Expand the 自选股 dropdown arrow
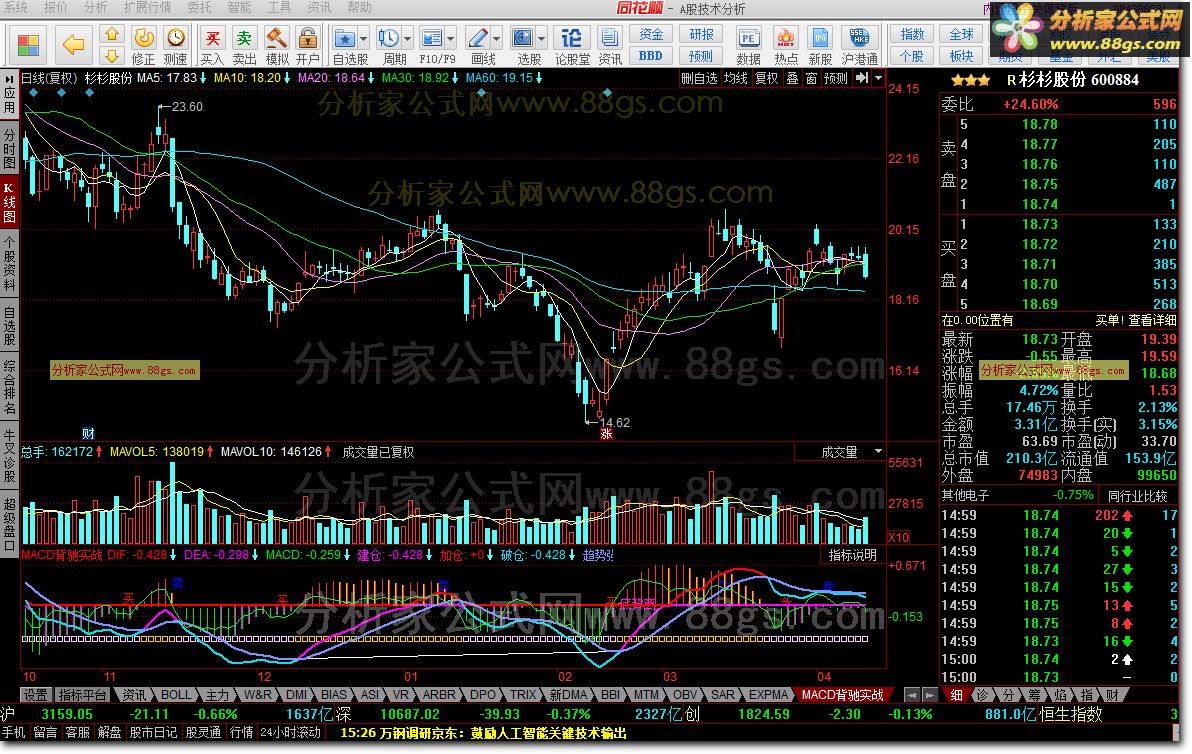The image size is (1192, 754). [x=363, y=37]
